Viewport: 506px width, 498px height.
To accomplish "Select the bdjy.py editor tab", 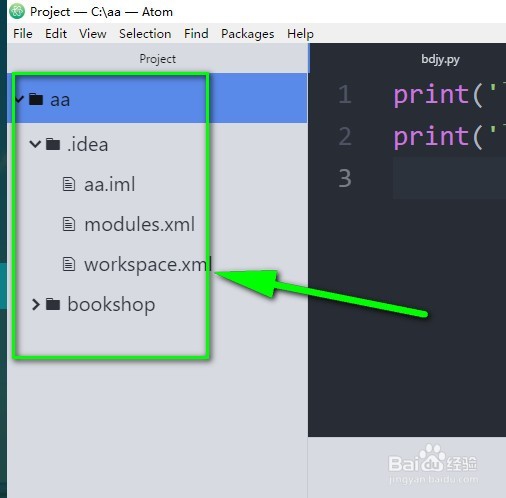I will pyautogui.click(x=440, y=59).
